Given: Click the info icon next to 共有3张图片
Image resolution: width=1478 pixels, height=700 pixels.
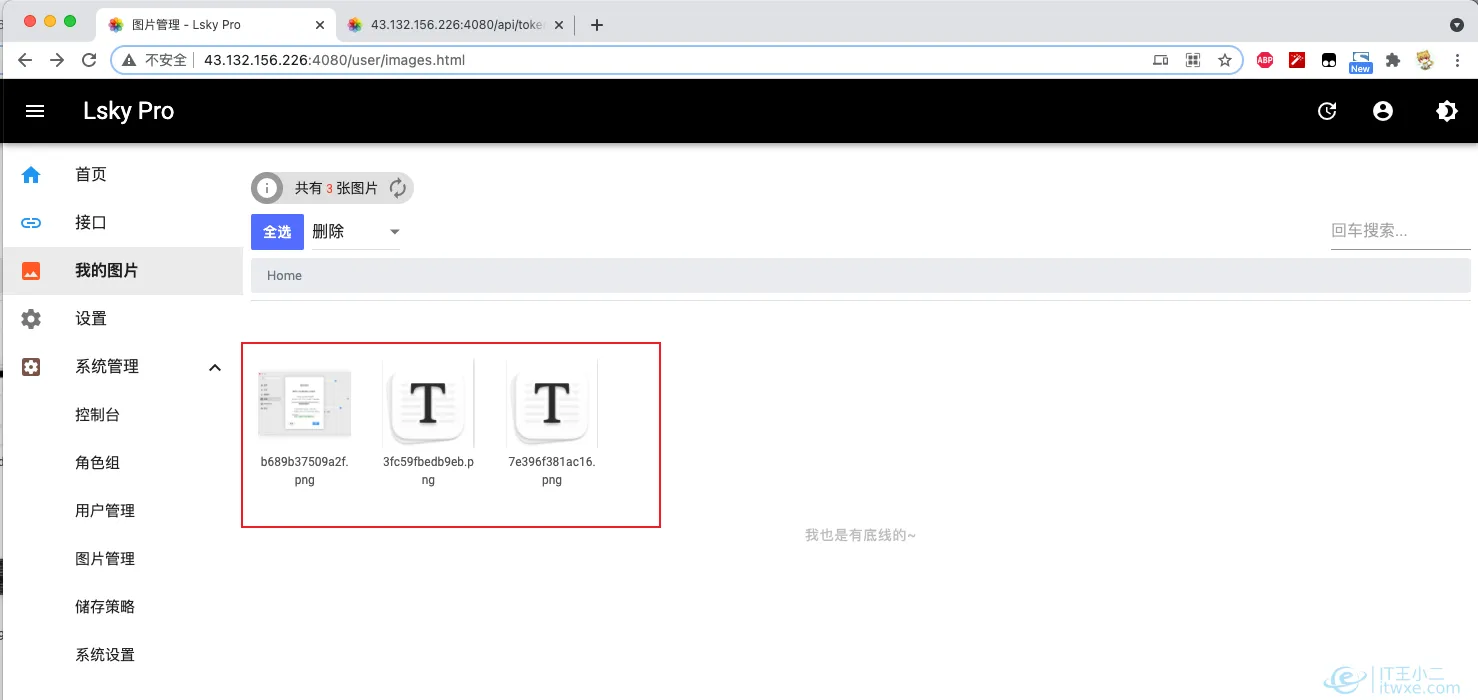Looking at the screenshot, I should point(267,188).
